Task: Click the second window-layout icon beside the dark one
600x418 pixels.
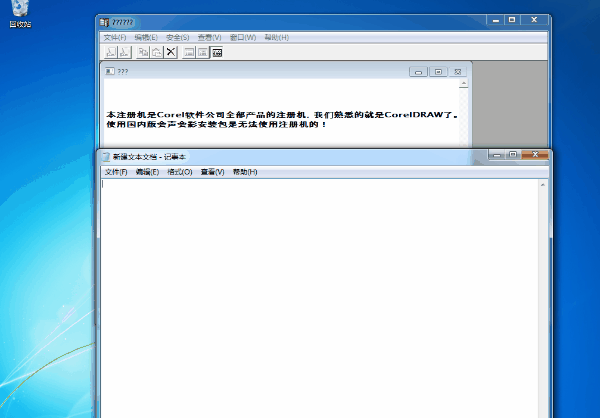Action: (203, 52)
